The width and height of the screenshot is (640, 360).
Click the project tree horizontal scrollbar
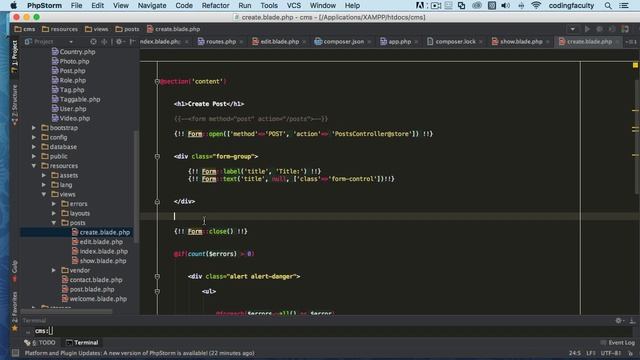coord(67,311)
